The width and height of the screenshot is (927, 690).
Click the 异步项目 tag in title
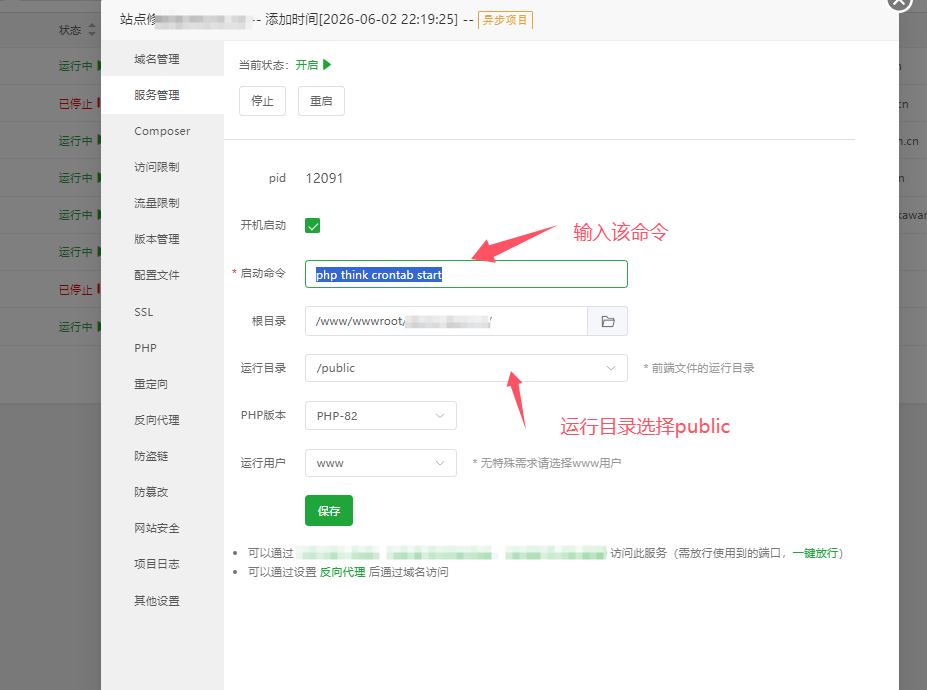[505, 20]
